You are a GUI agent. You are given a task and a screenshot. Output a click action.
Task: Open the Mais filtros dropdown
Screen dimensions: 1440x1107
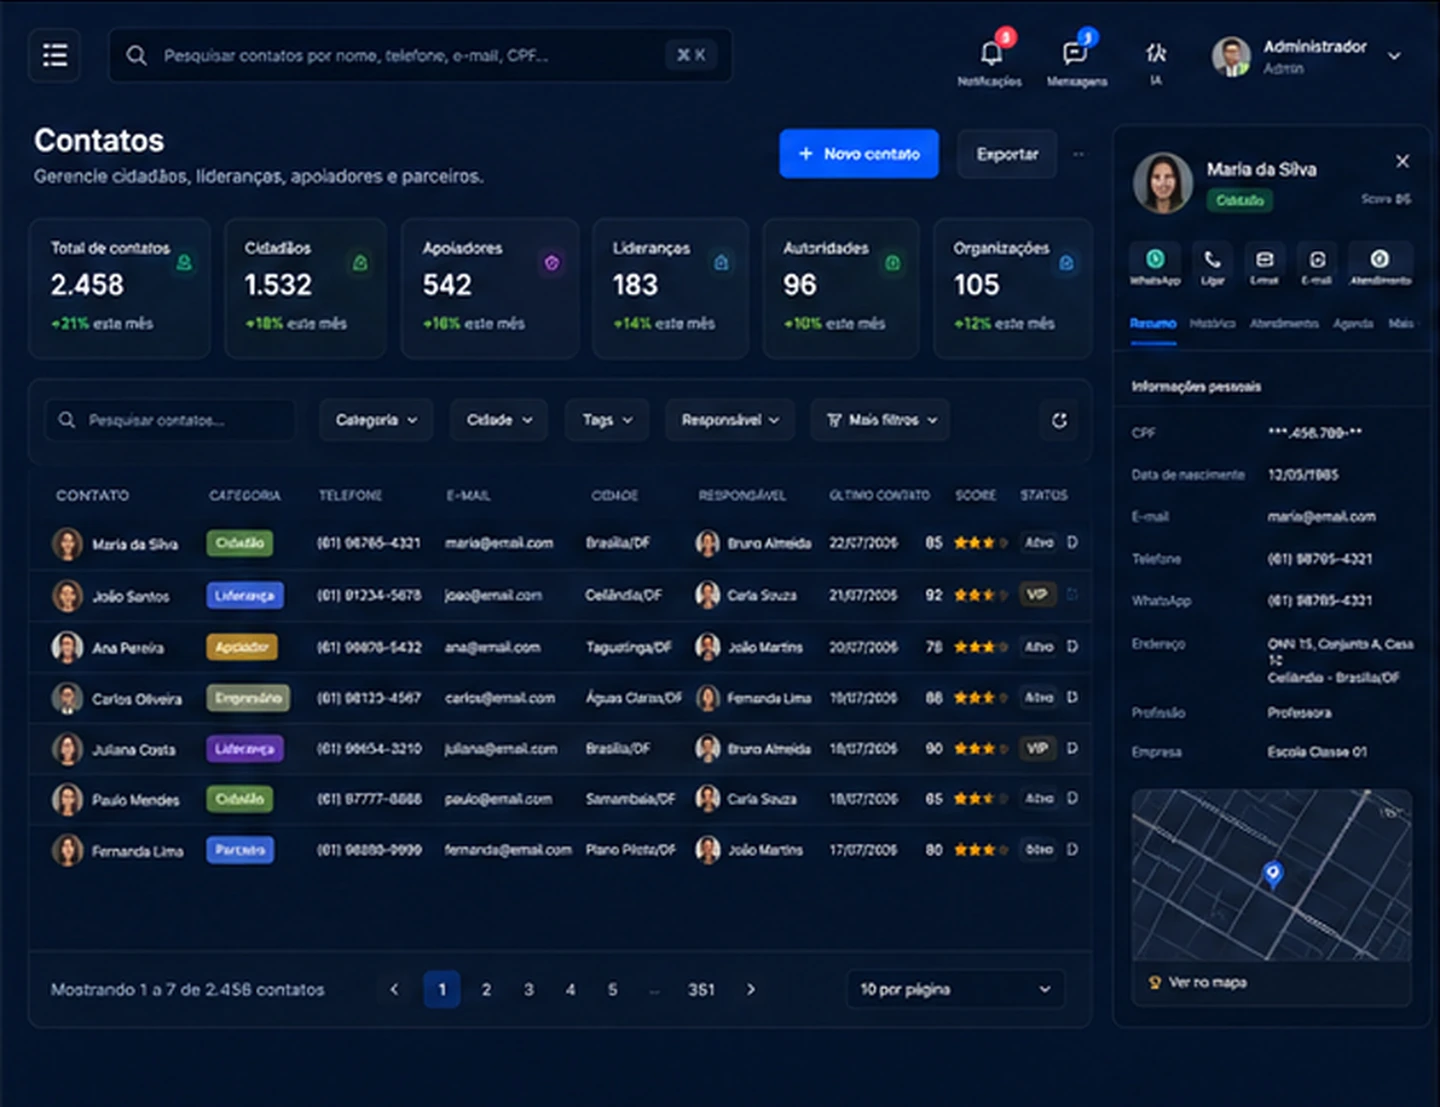coord(881,420)
